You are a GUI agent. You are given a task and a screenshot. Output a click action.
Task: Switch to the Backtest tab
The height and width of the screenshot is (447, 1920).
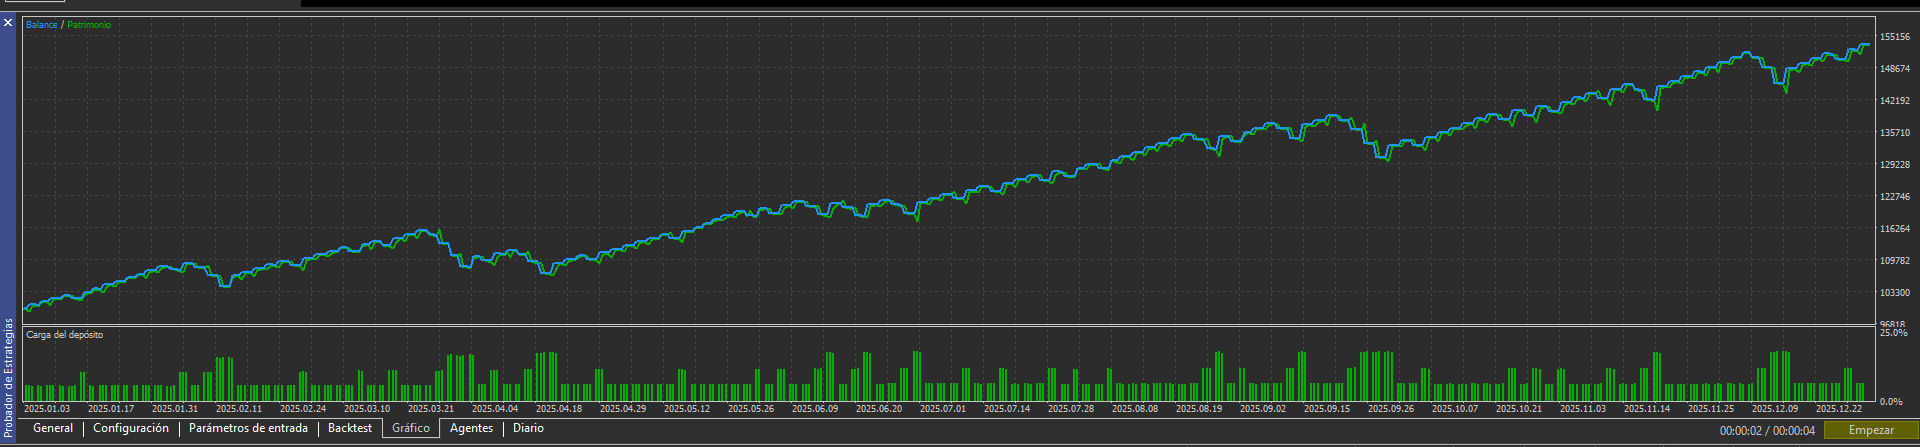(350, 428)
